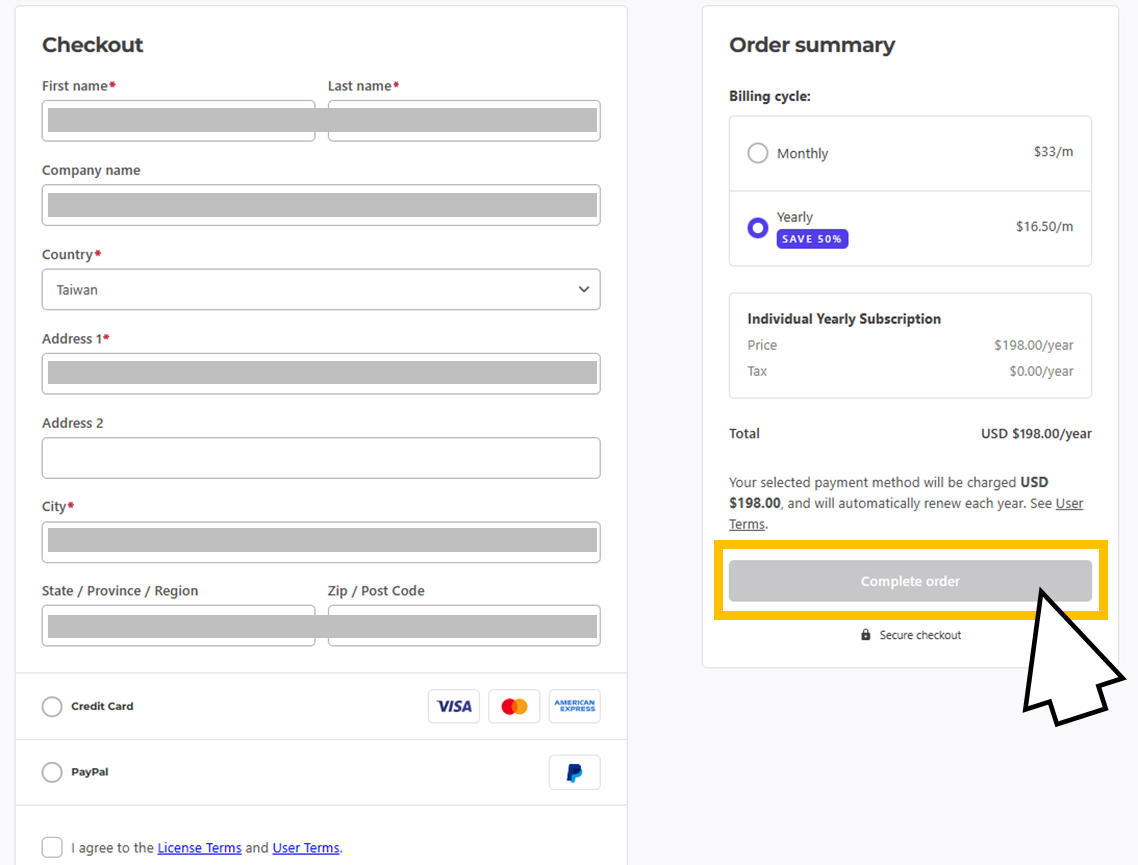Click the SAVE 50% badge
The width and height of the screenshot is (1138, 865).
[x=812, y=239]
